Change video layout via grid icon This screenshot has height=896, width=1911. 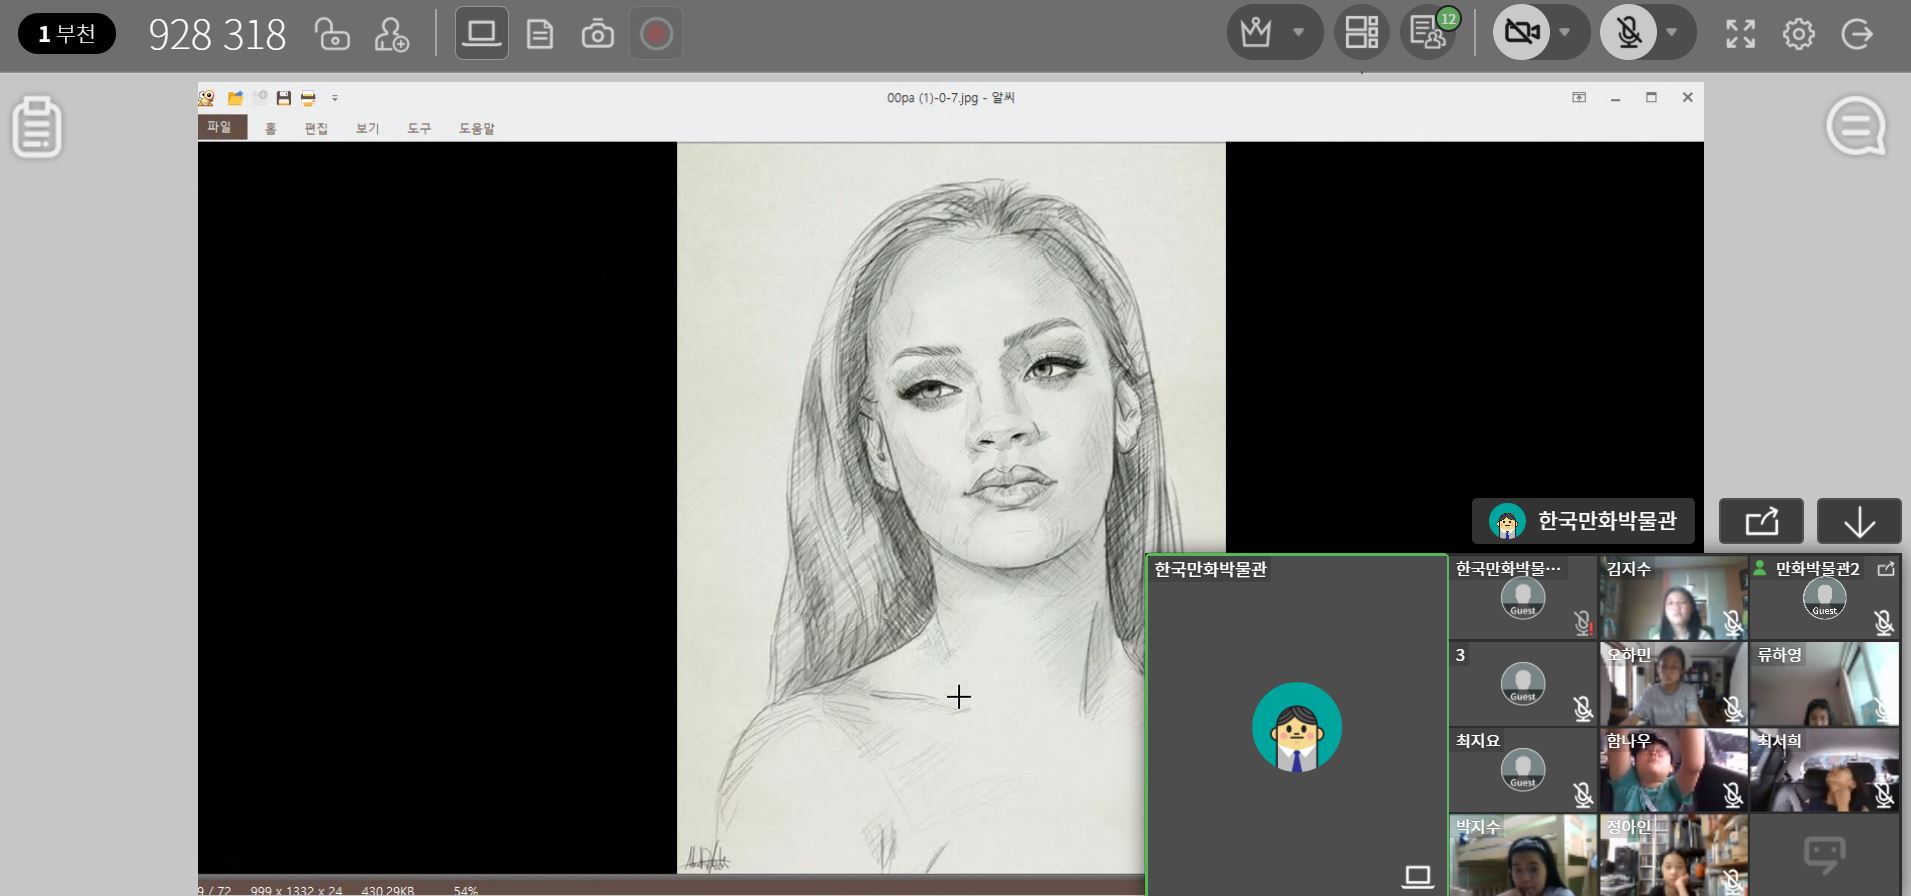(1361, 32)
